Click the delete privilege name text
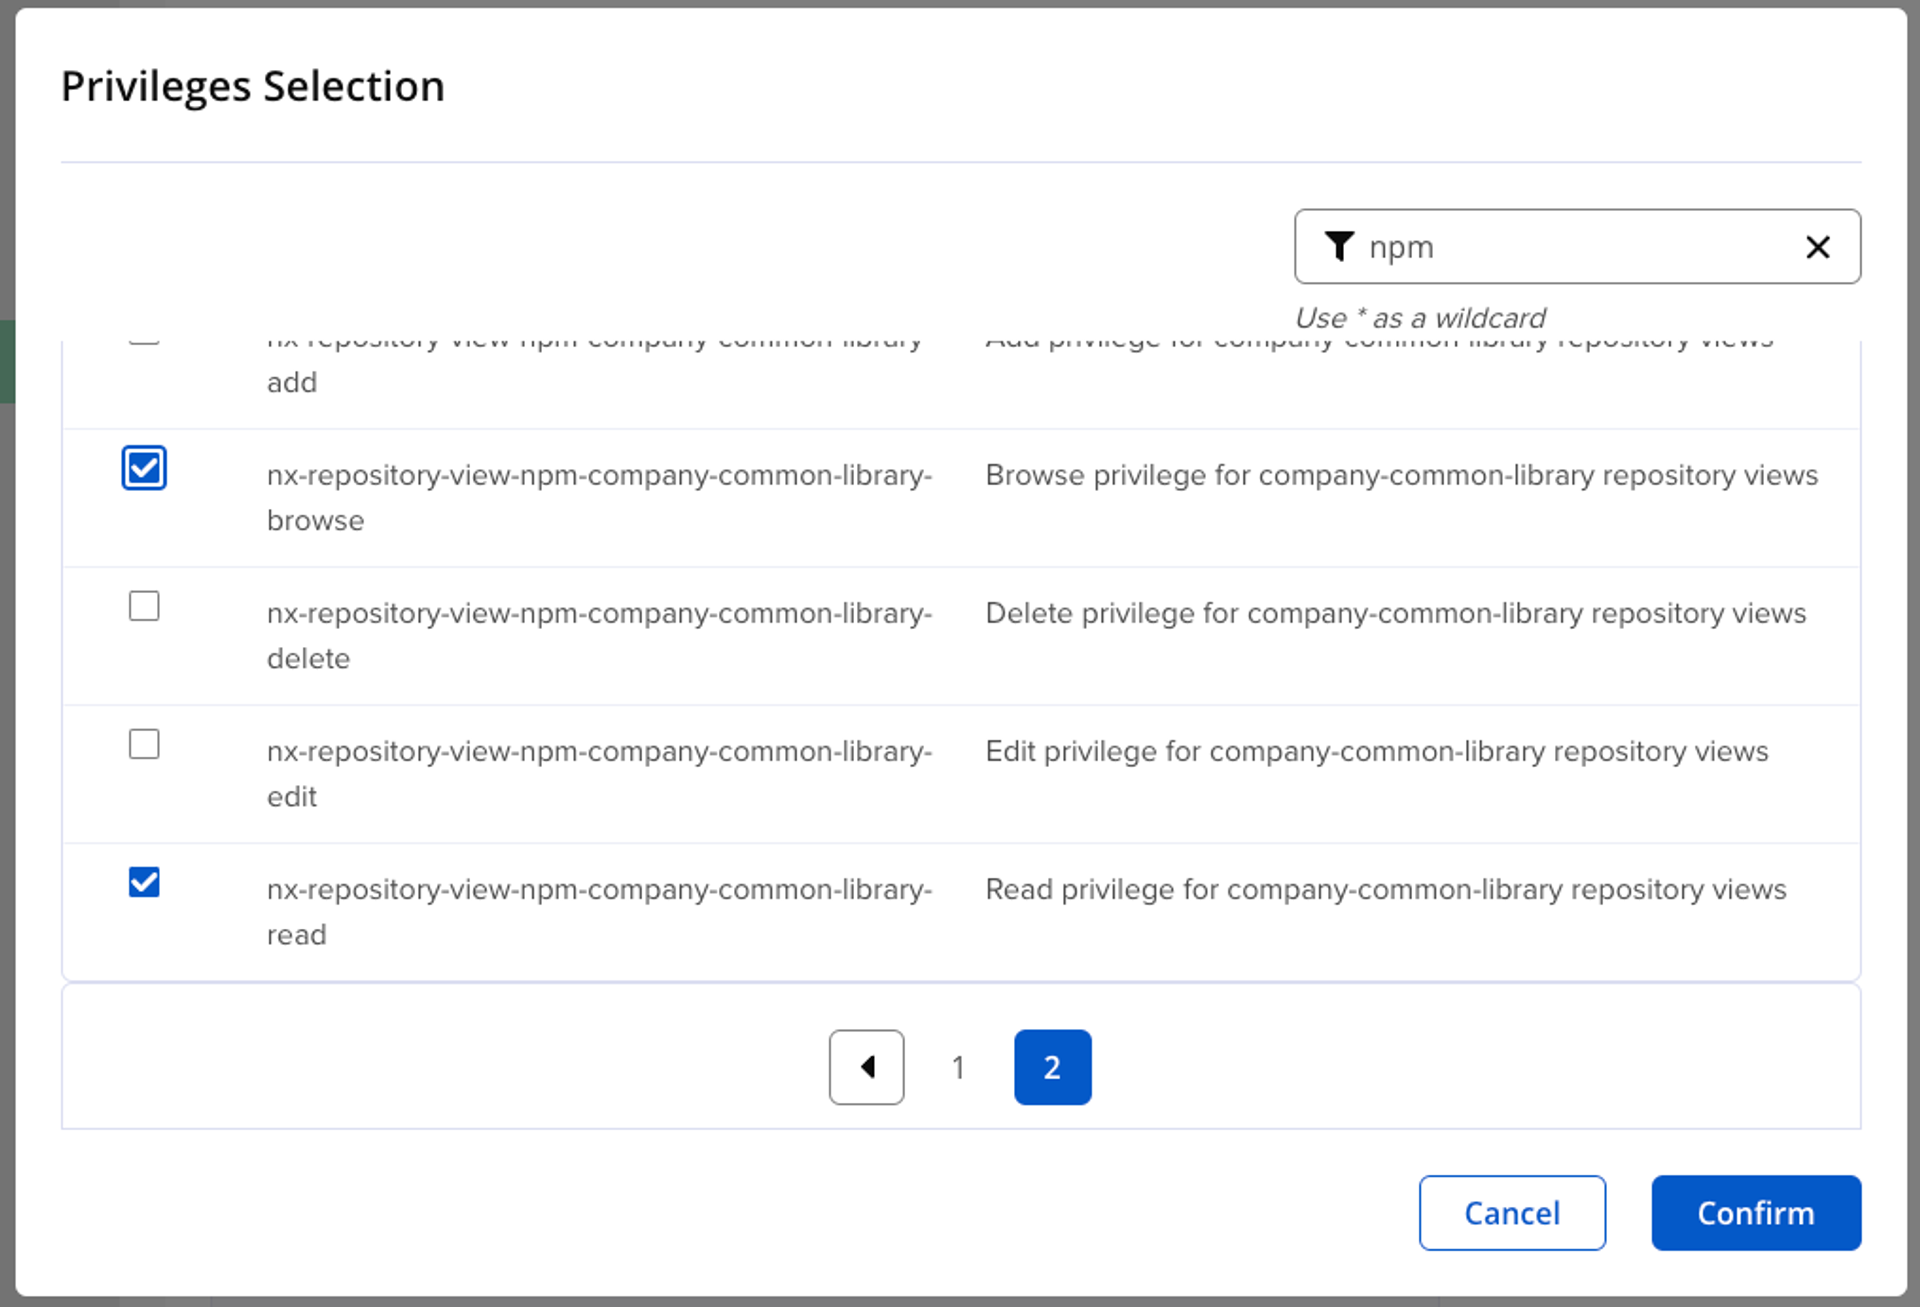The width and height of the screenshot is (1920, 1307). (x=598, y=614)
